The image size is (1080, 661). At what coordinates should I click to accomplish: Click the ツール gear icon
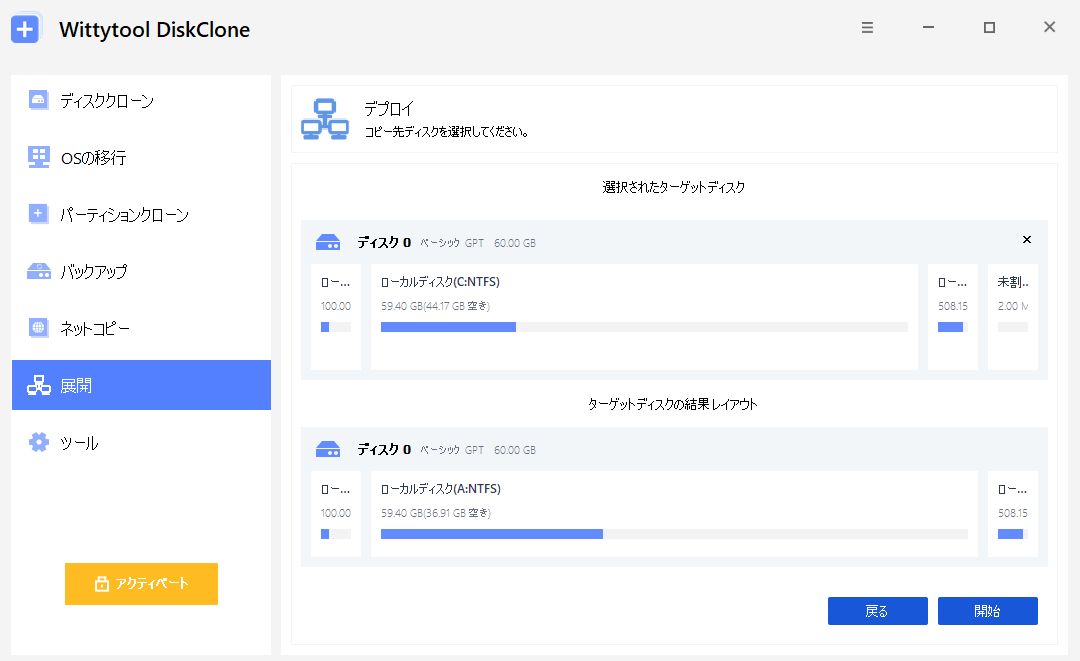click(39, 442)
